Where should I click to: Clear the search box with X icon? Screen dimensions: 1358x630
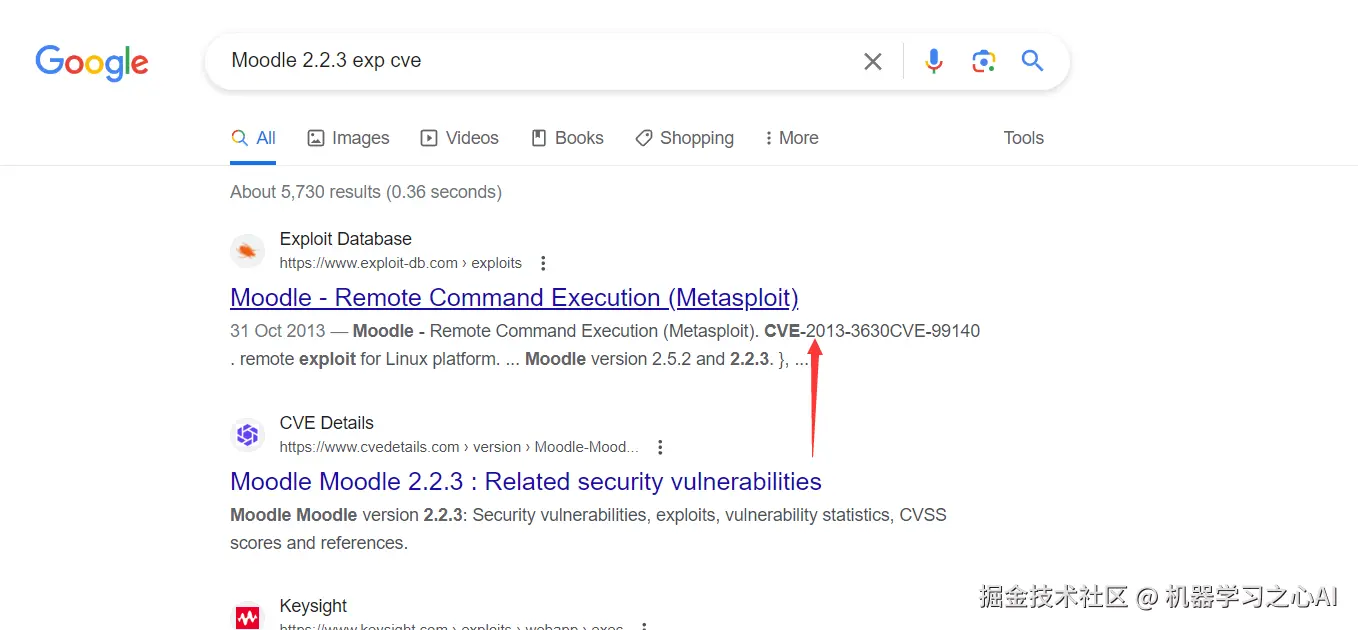[x=872, y=62]
